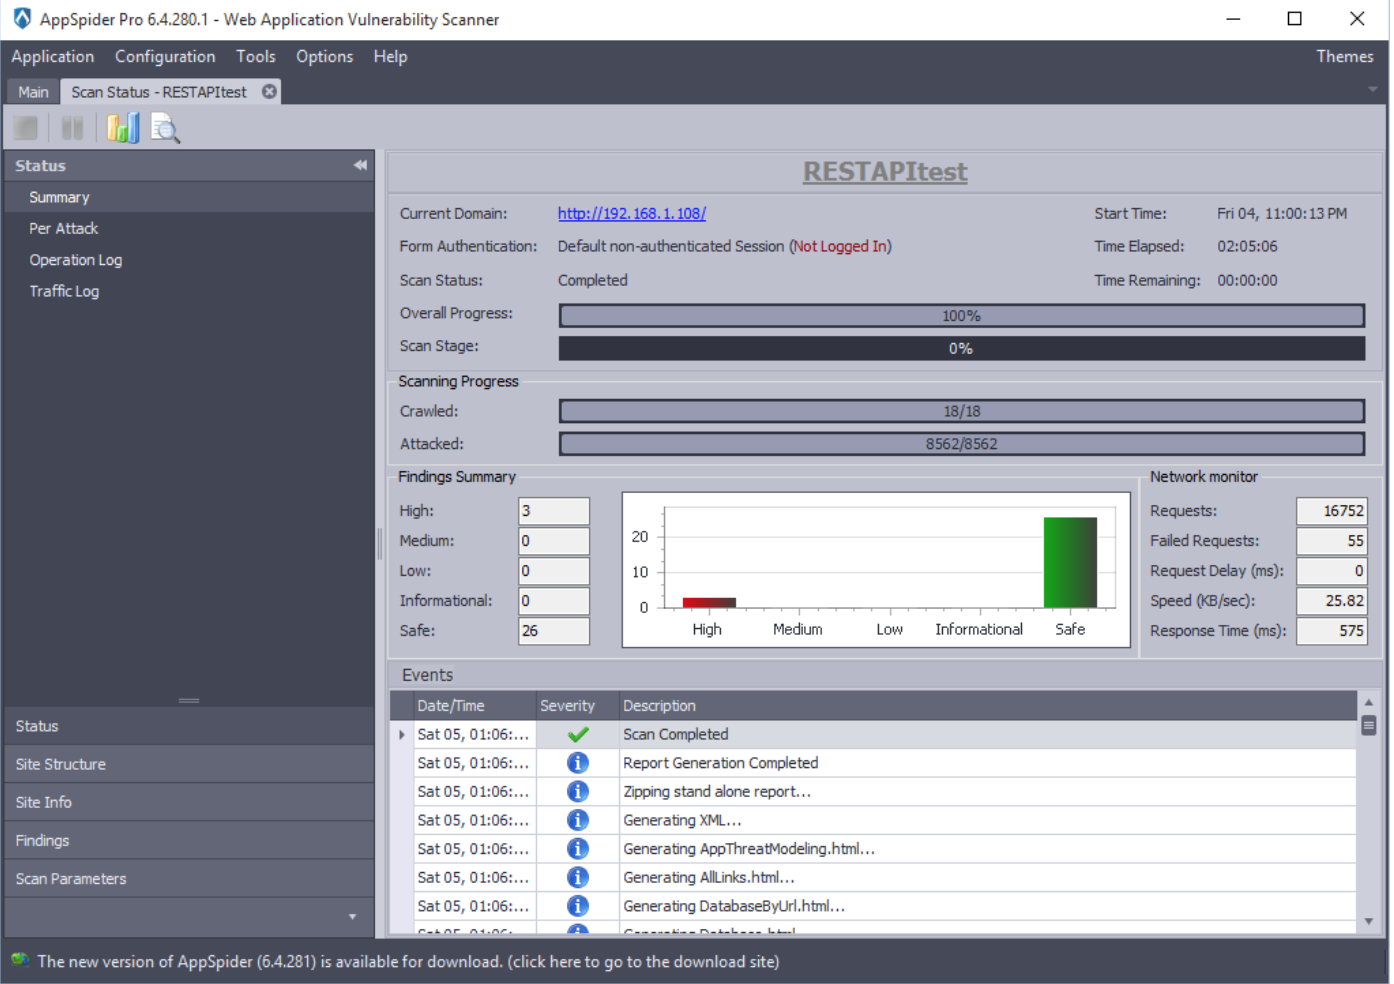The width and height of the screenshot is (1394, 984).
Task: Click the green checkmark on Scan Completed row
Action: [578, 734]
